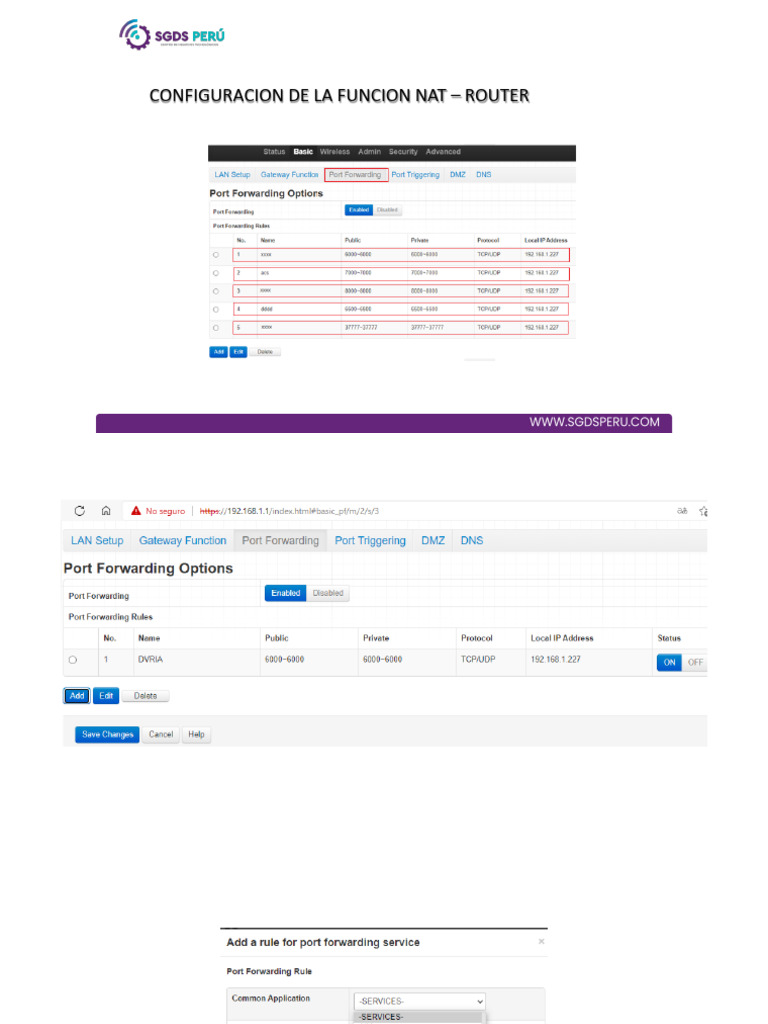The height and width of the screenshot is (1024, 768).
Task: Click the Help button
Action: click(x=196, y=734)
